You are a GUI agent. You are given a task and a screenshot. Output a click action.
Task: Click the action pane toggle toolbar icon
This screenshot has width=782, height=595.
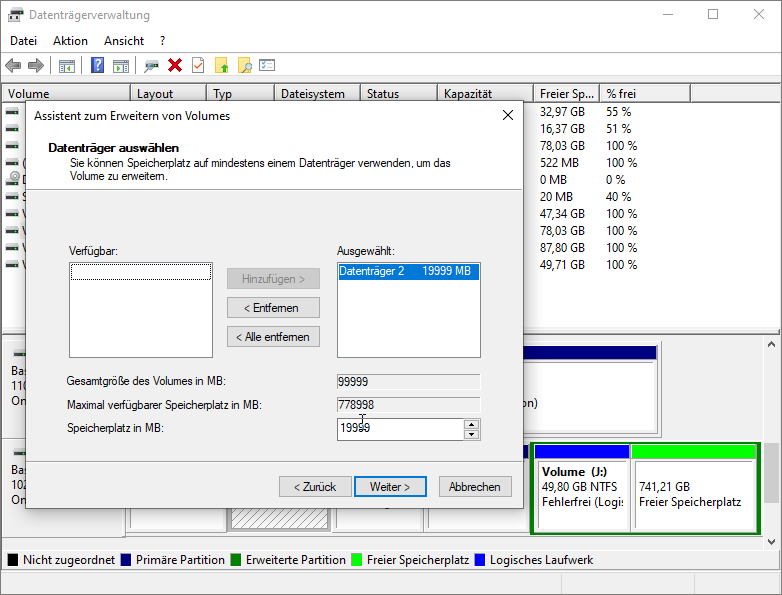[x=121, y=66]
